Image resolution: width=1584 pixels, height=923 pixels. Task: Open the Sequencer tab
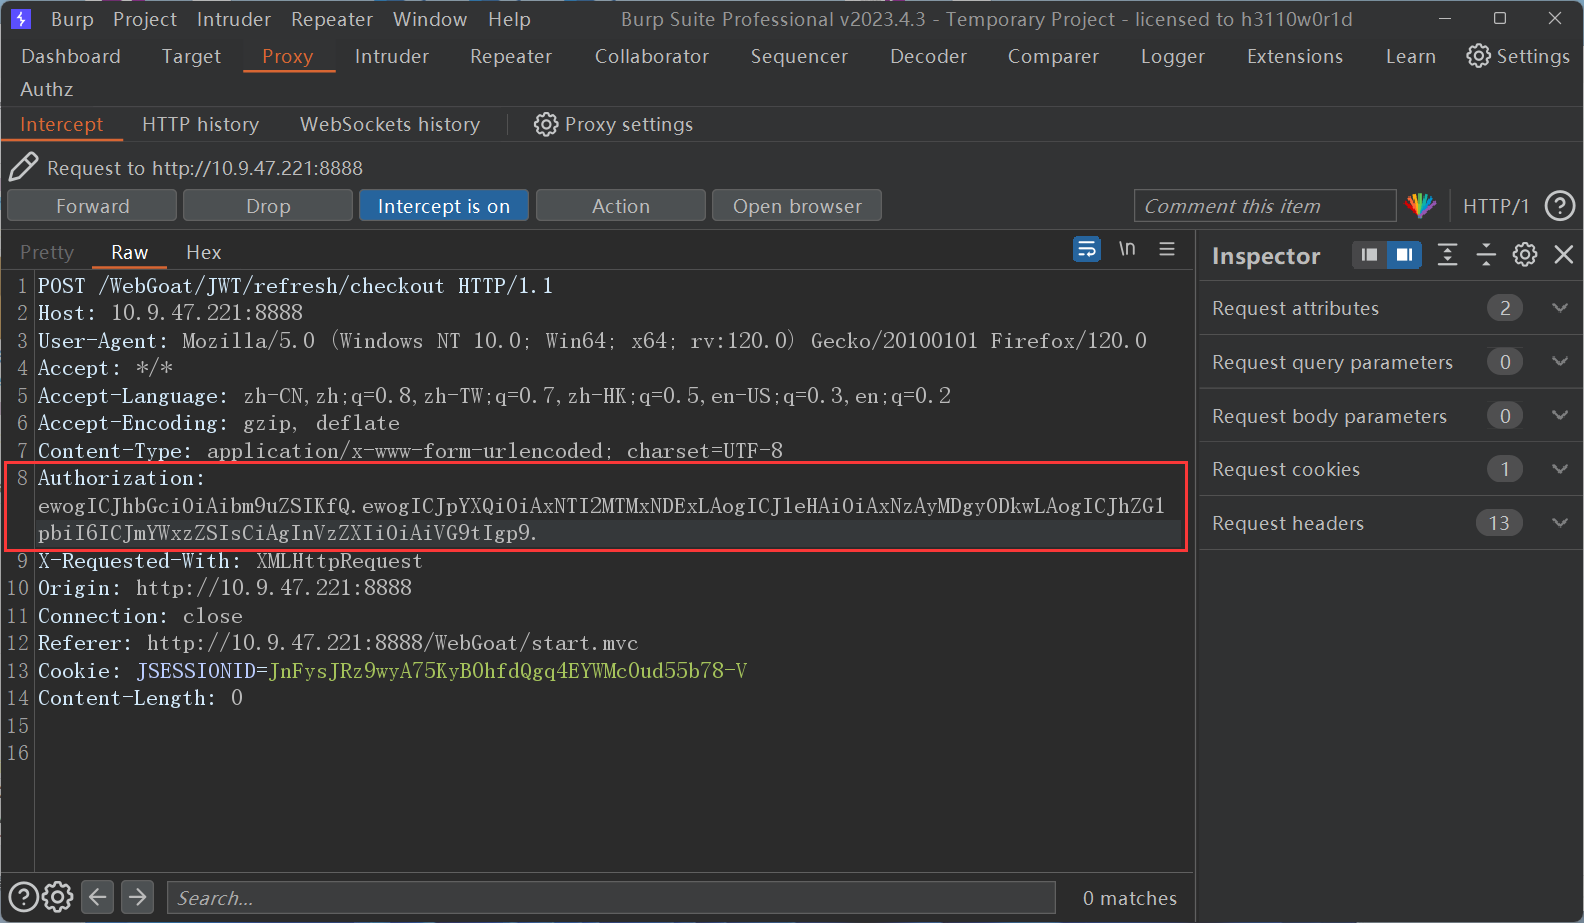click(799, 56)
